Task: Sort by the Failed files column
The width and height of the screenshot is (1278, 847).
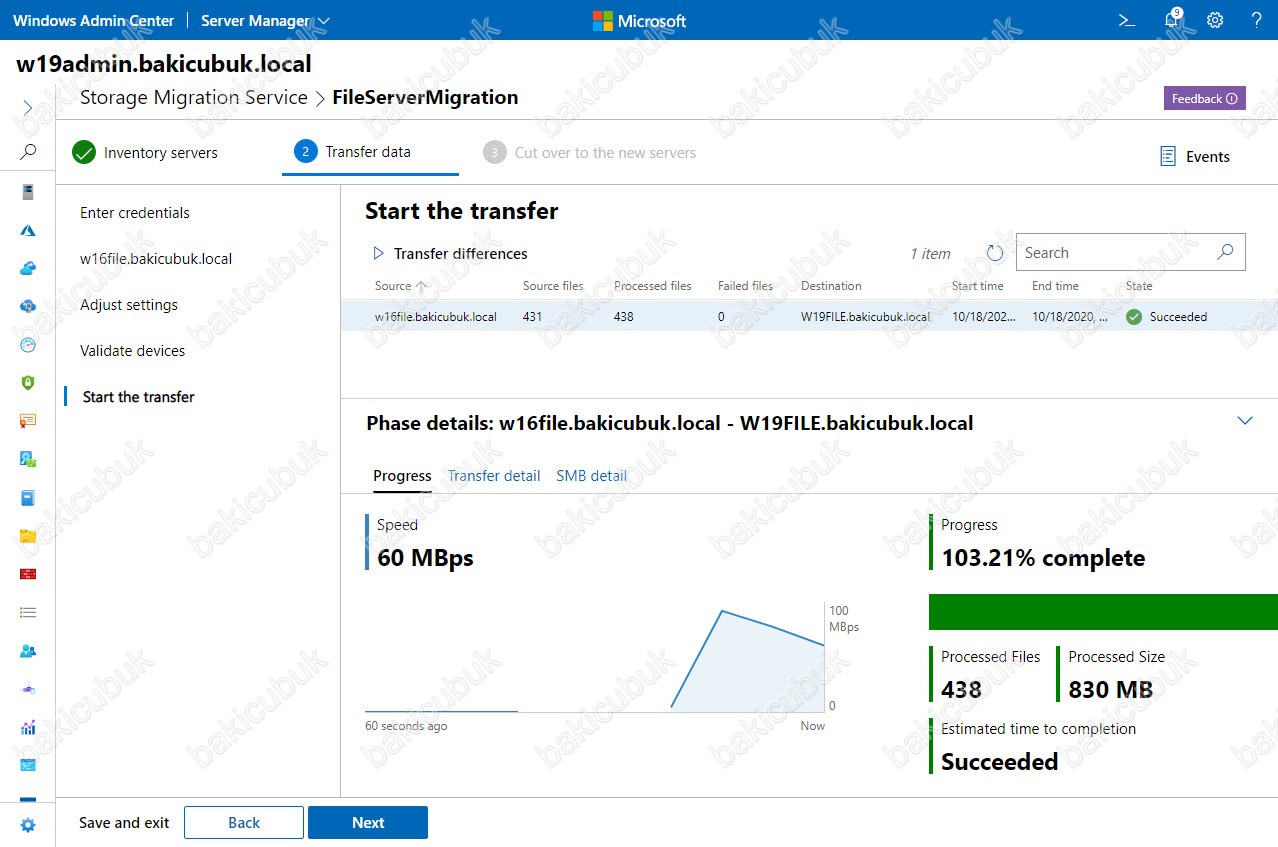Action: click(x=745, y=286)
